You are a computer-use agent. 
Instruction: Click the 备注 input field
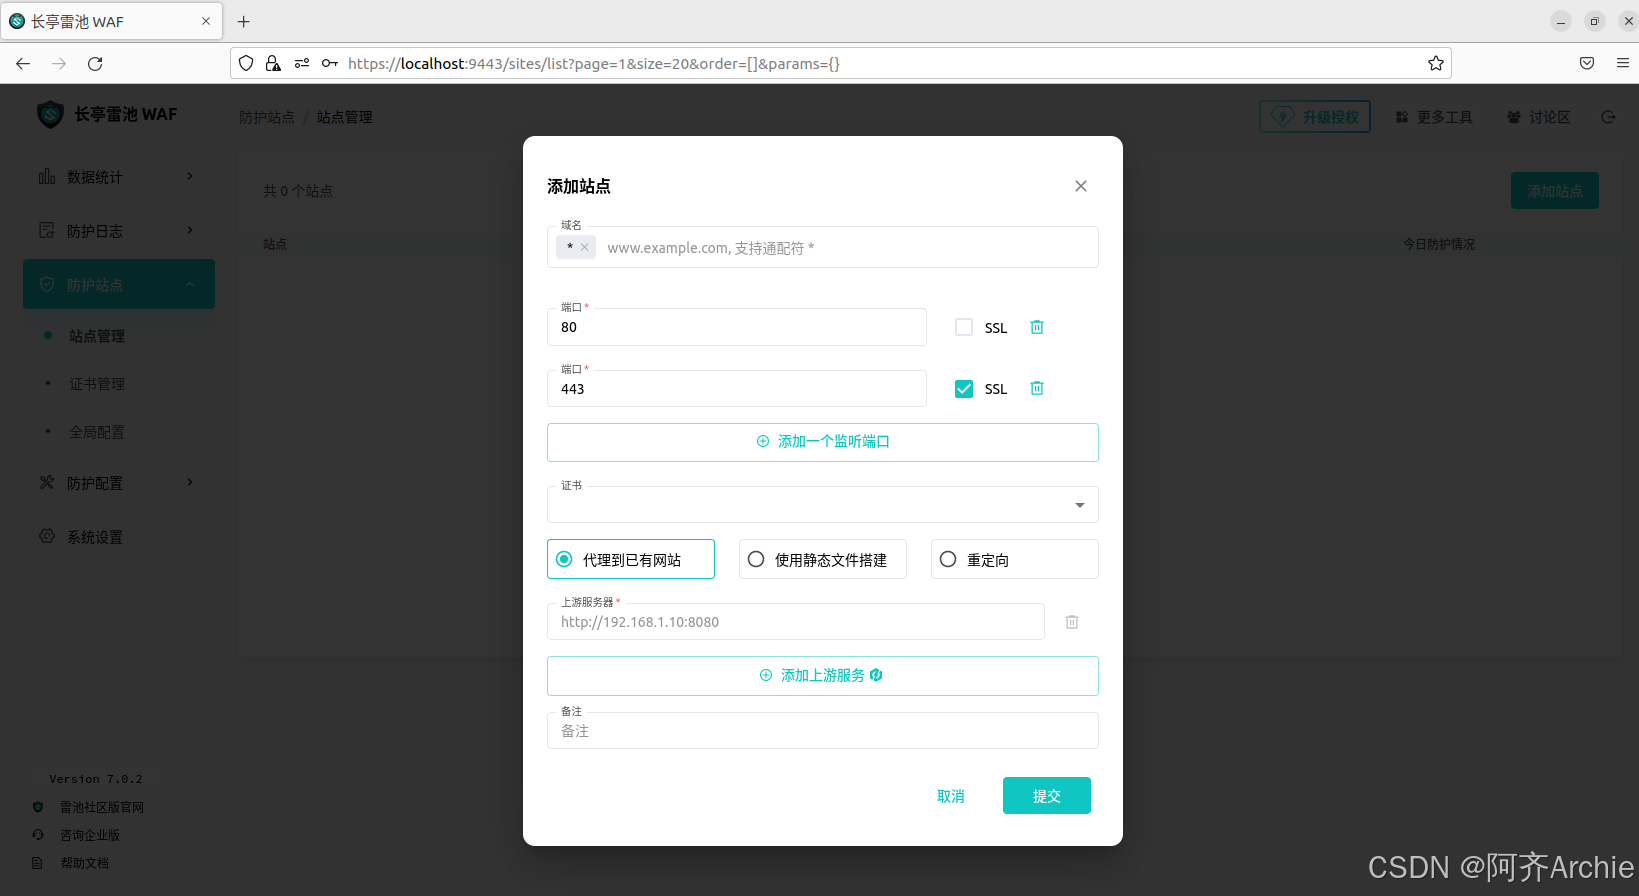[x=822, y=730]
